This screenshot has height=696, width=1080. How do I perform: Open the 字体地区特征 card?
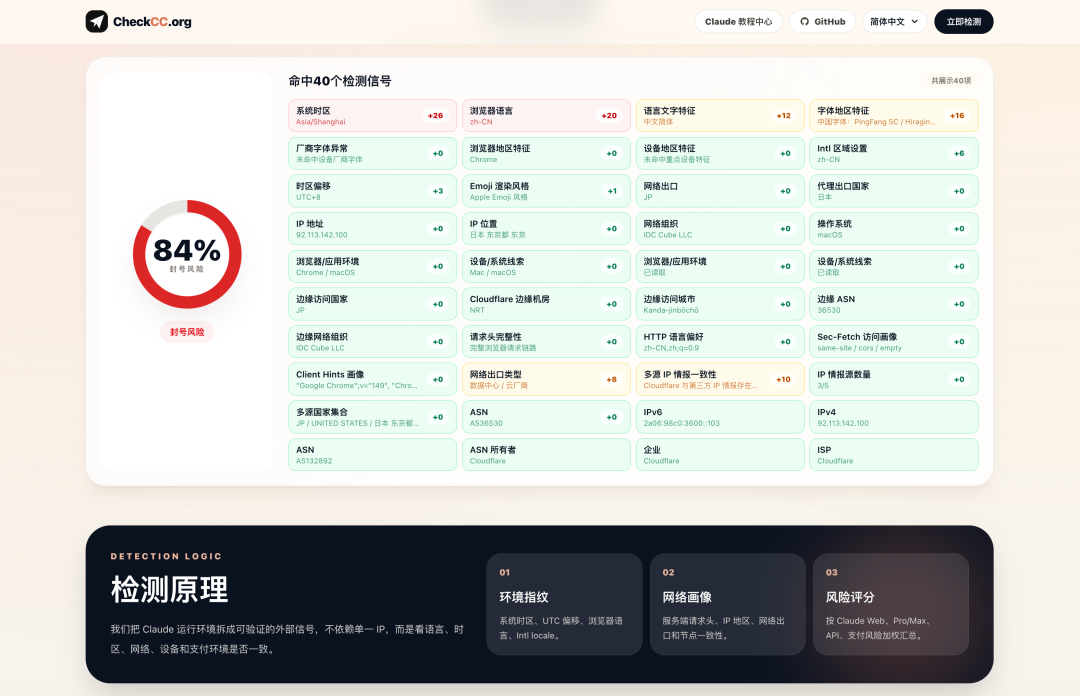(x=893, y=116)
